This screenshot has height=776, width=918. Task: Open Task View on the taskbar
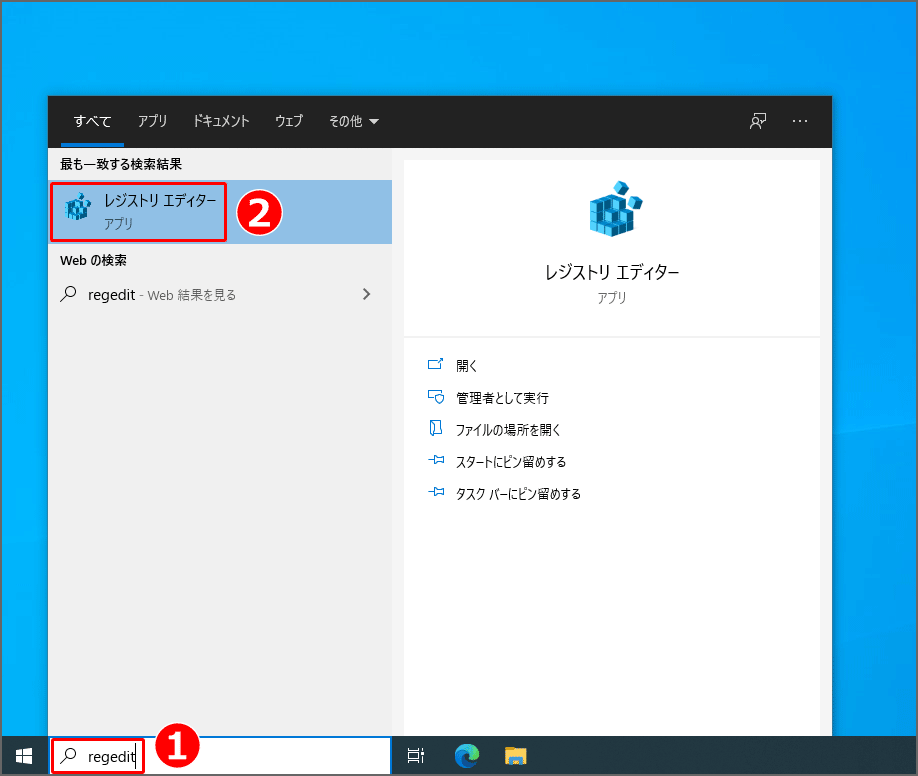tap(416, 756)
